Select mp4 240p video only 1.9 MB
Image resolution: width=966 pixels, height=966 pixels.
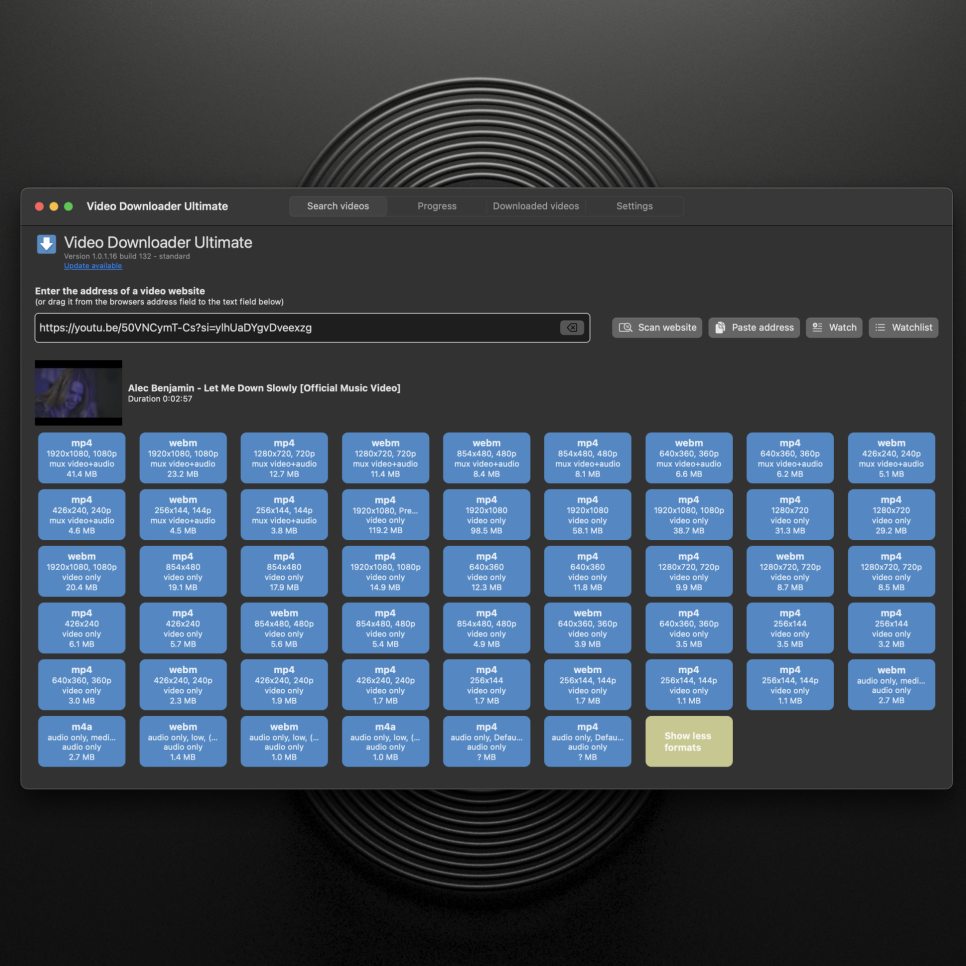click(284, 684)
